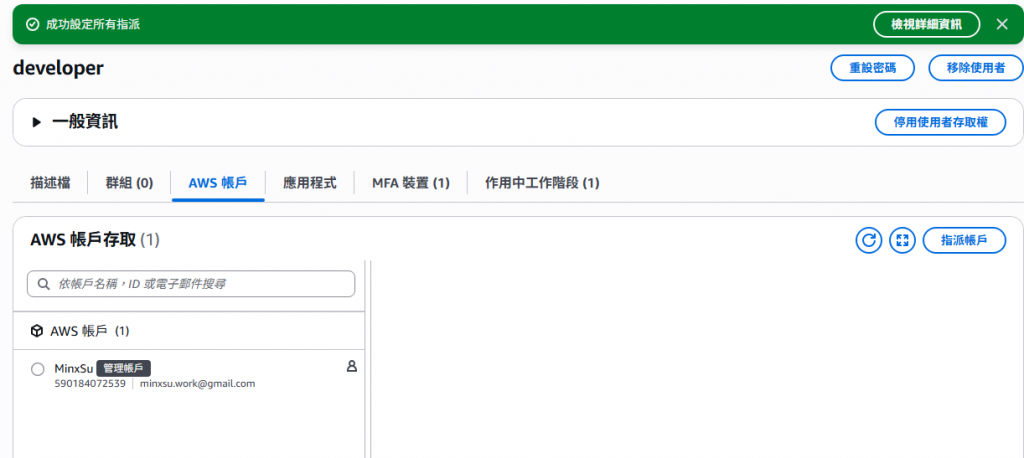
Task: Click the 移除使用者 button
Action: coord(976,68)
